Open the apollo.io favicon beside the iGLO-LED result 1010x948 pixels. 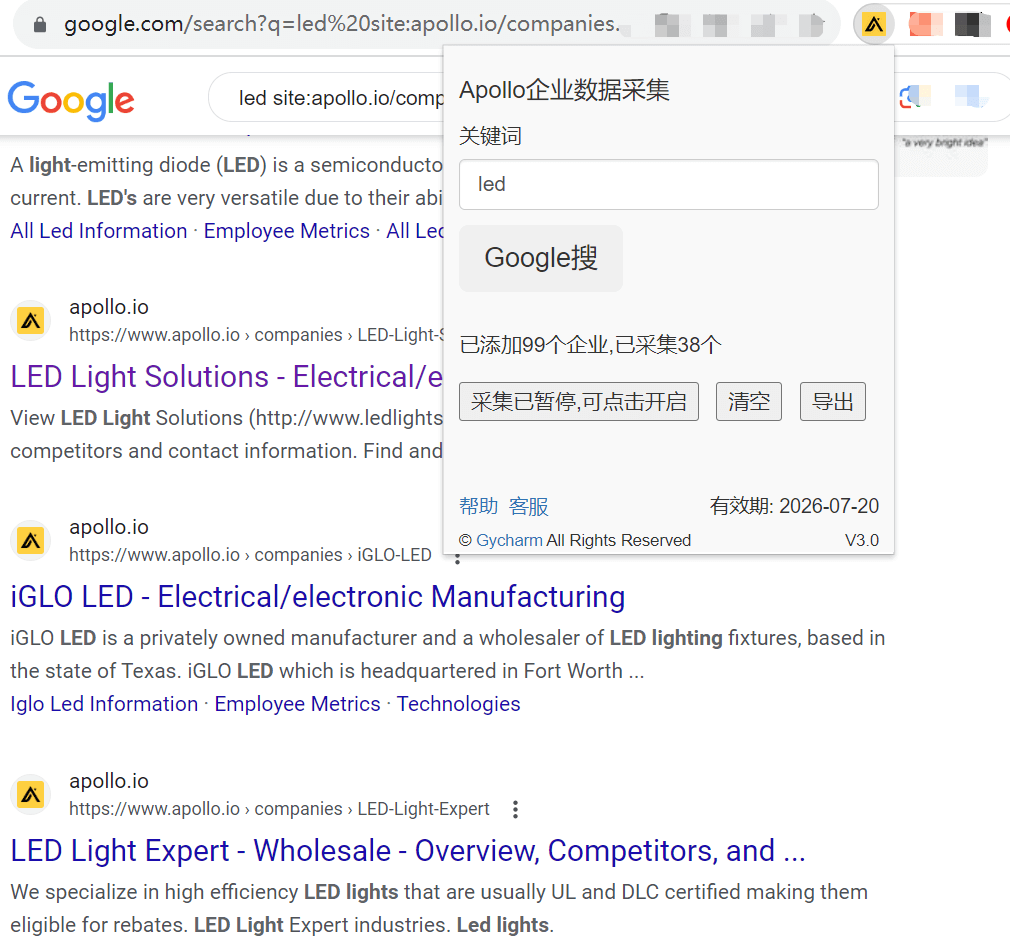[31, 540]
